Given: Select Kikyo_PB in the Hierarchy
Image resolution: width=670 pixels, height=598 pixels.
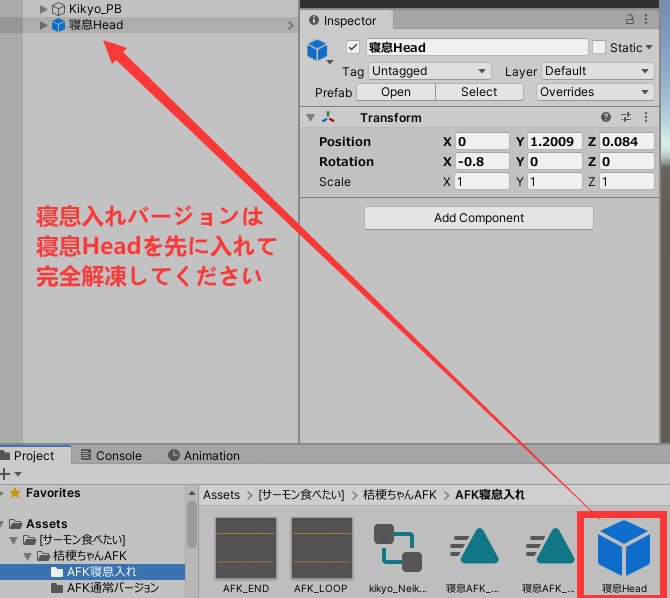Looking at the screenshot, I should click(x=95, y=9).
